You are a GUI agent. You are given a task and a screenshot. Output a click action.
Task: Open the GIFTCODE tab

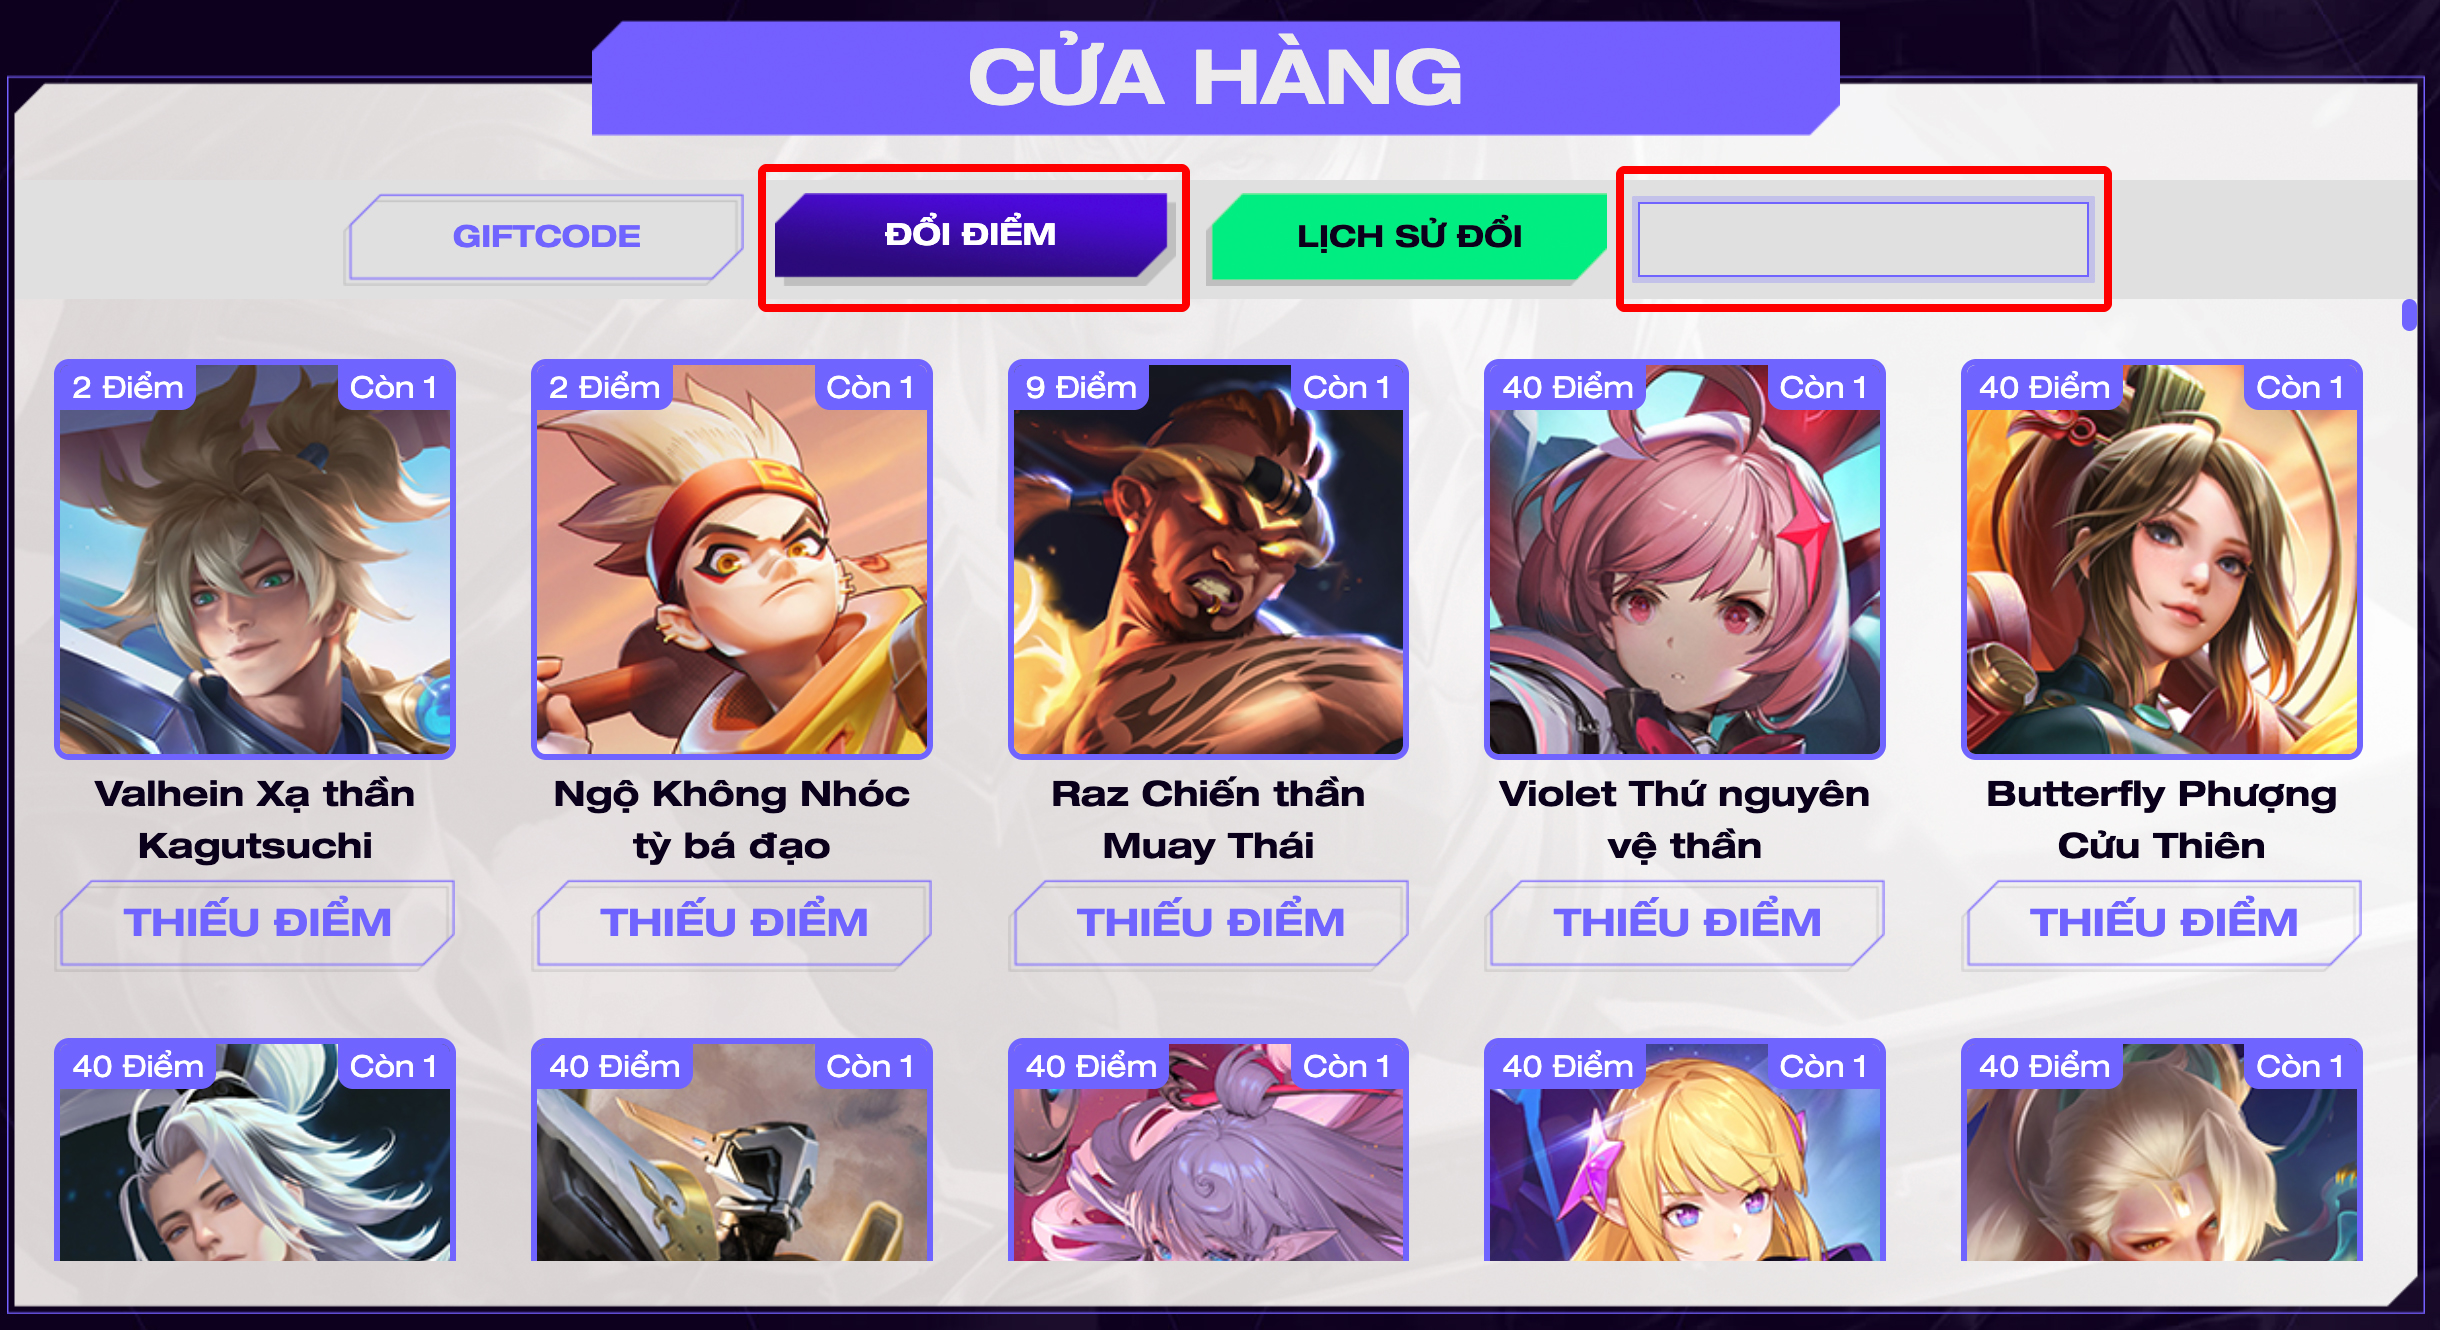pos(546,237)
